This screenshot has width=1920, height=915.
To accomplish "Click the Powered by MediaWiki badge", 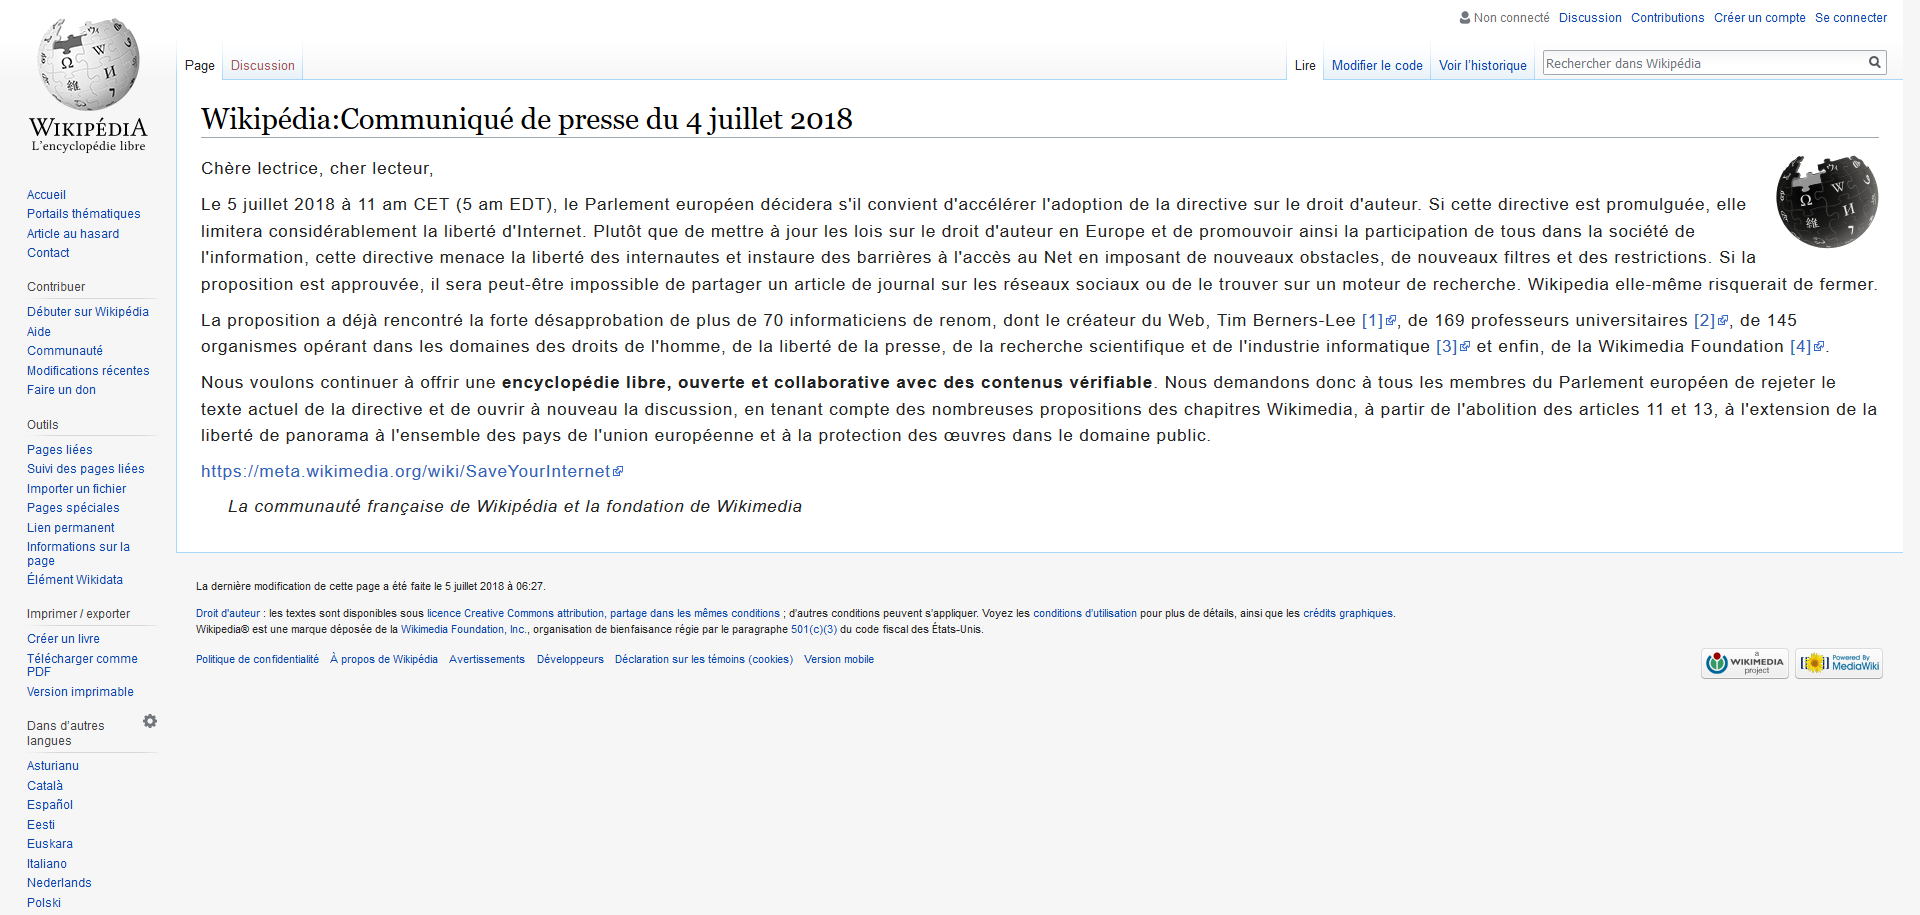I will click(x=1839, y=663).
